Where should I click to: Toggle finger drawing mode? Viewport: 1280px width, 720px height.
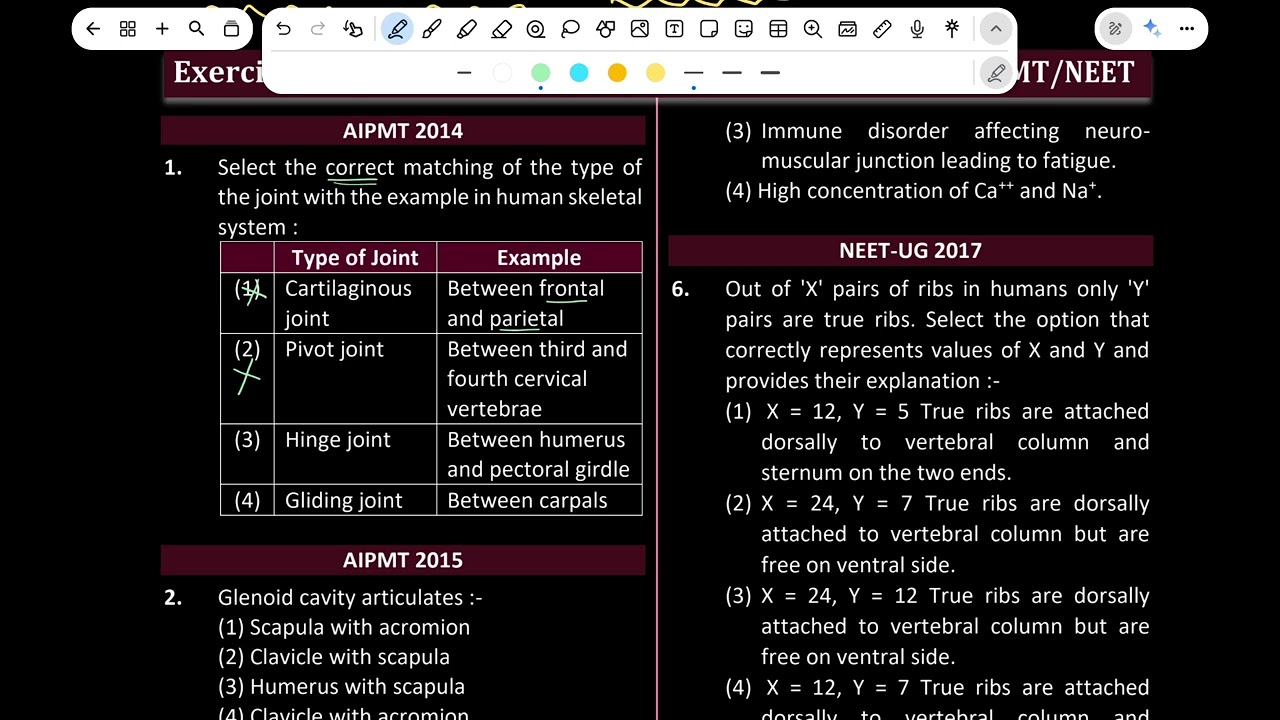(353, 29)
